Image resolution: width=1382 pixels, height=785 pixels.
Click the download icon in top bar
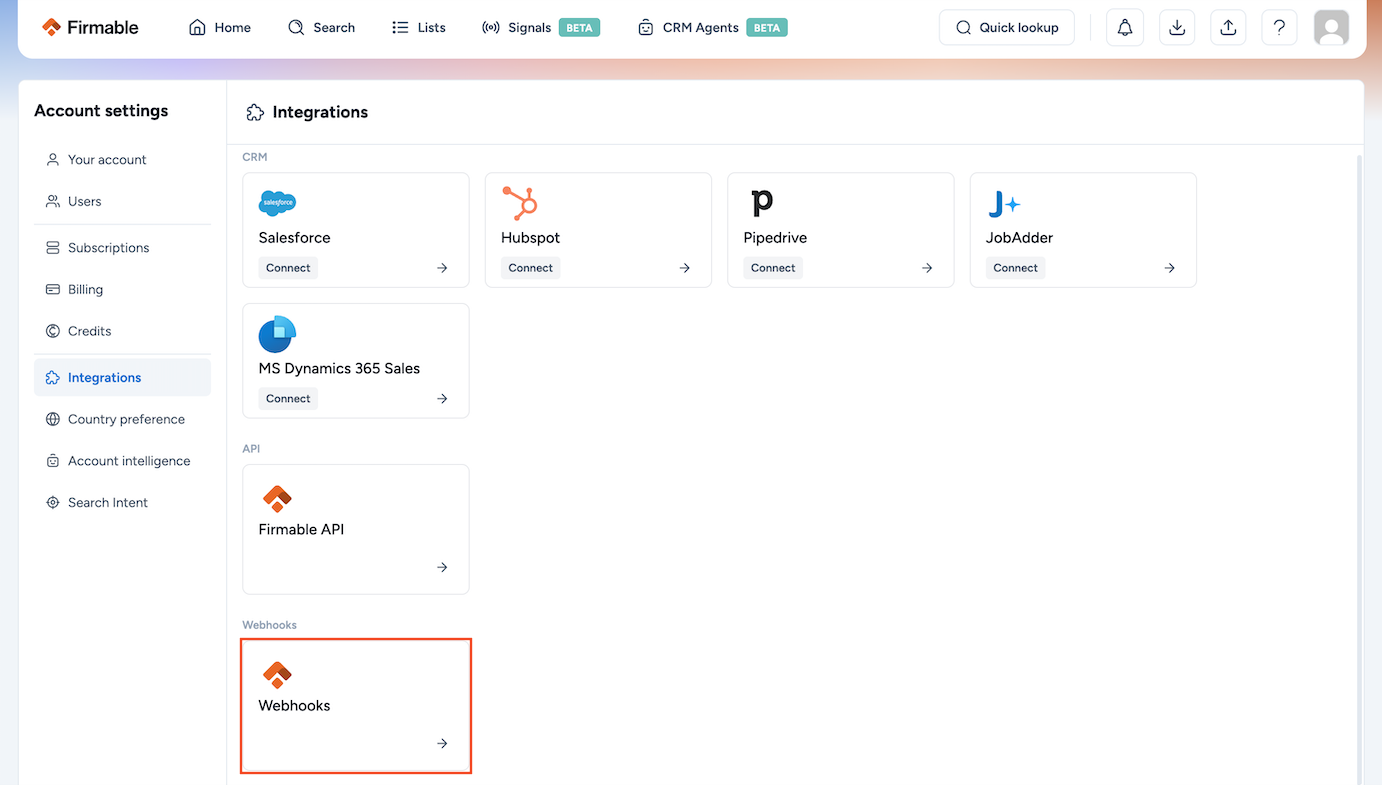coord(1177,28)
